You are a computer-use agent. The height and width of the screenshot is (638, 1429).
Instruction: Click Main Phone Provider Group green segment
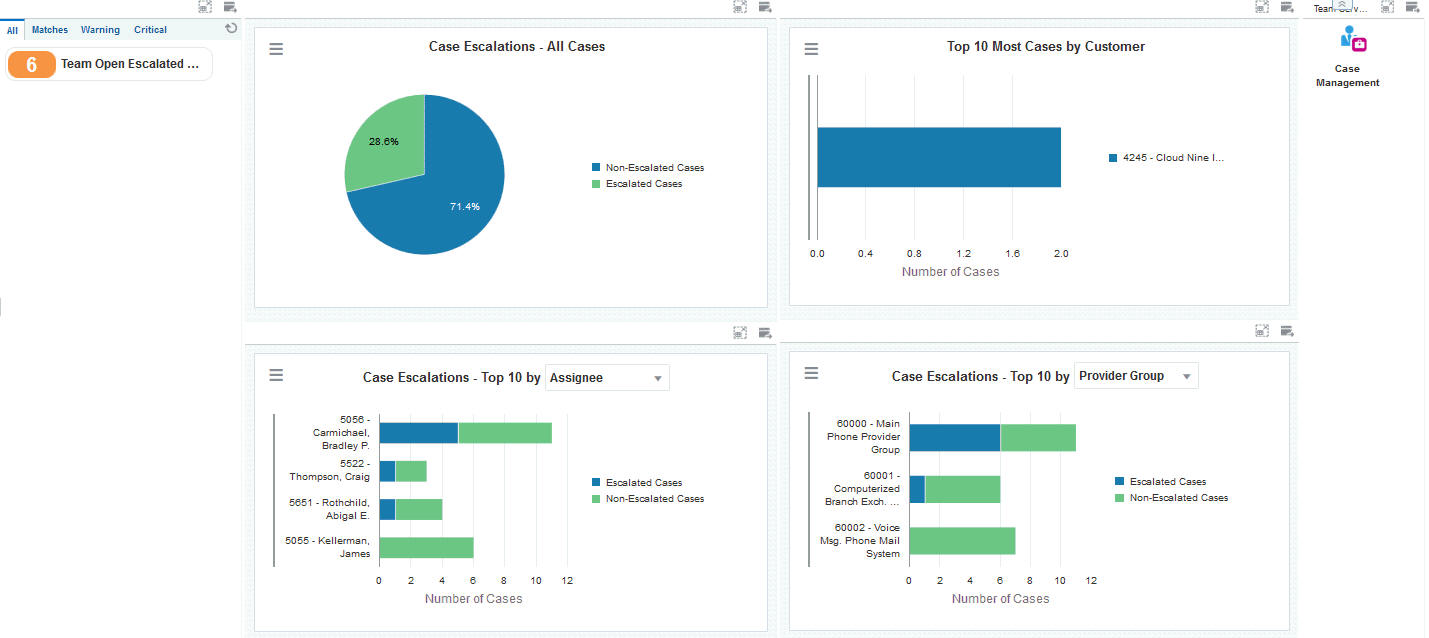coord(1038,437)
